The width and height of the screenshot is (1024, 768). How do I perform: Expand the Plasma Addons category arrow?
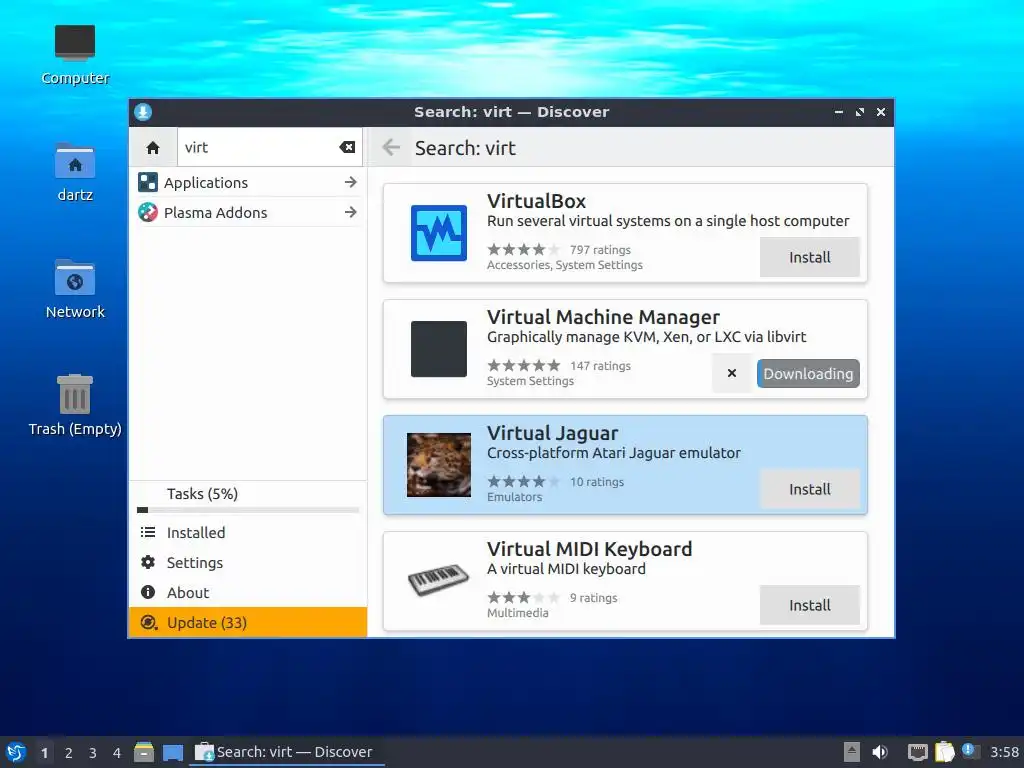351,212
